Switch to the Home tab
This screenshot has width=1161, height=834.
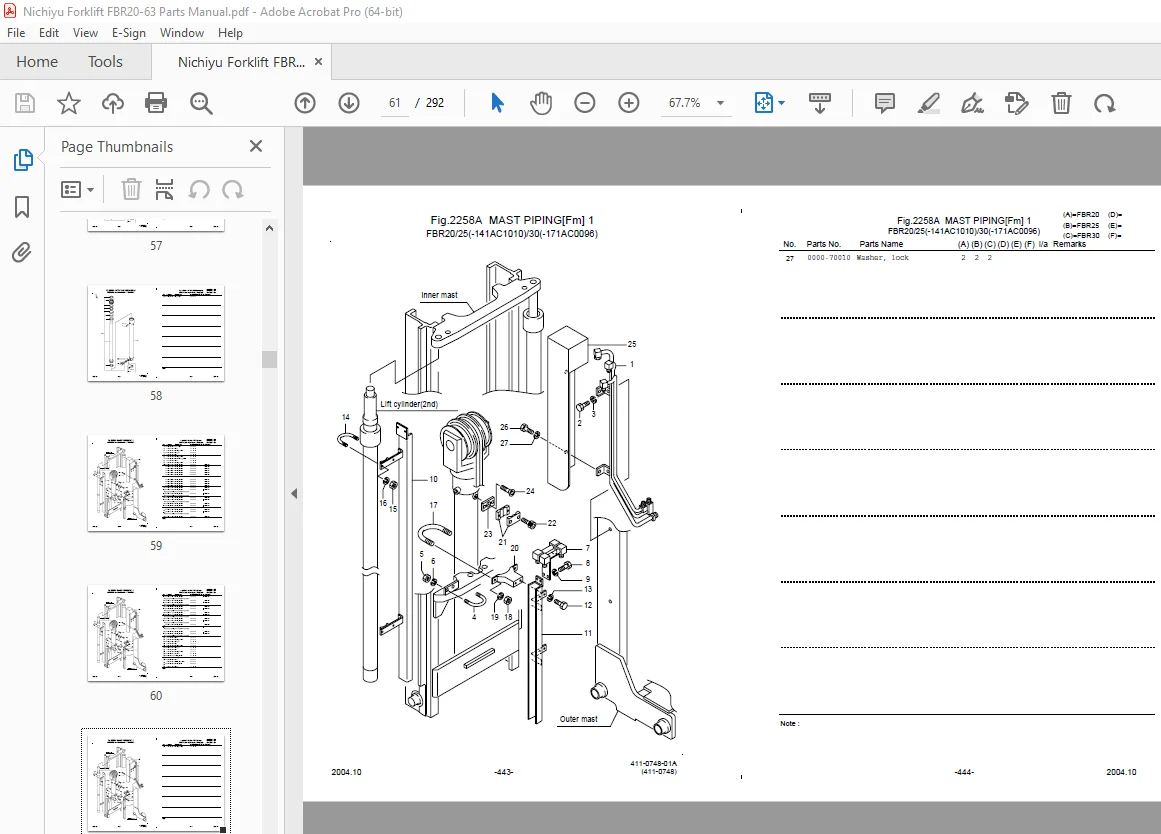[37, 61]
